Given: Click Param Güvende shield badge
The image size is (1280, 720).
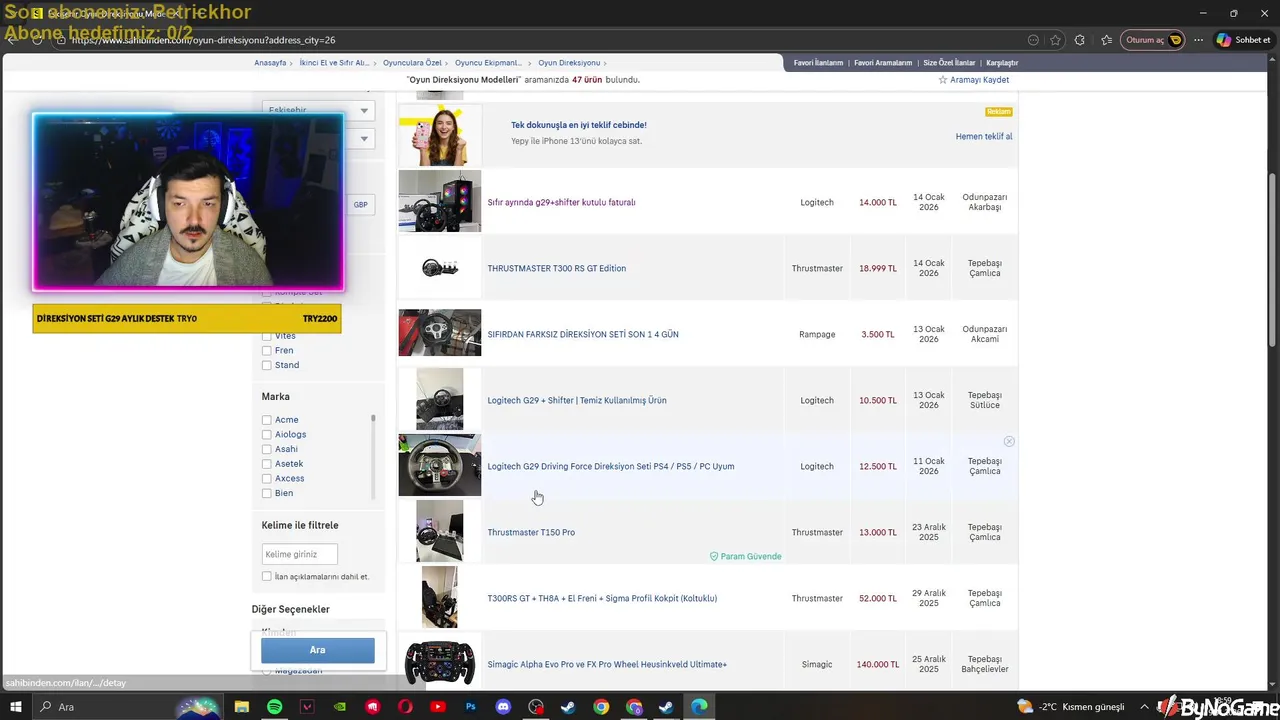Looking at the screenshot, I should coord(746,556).
